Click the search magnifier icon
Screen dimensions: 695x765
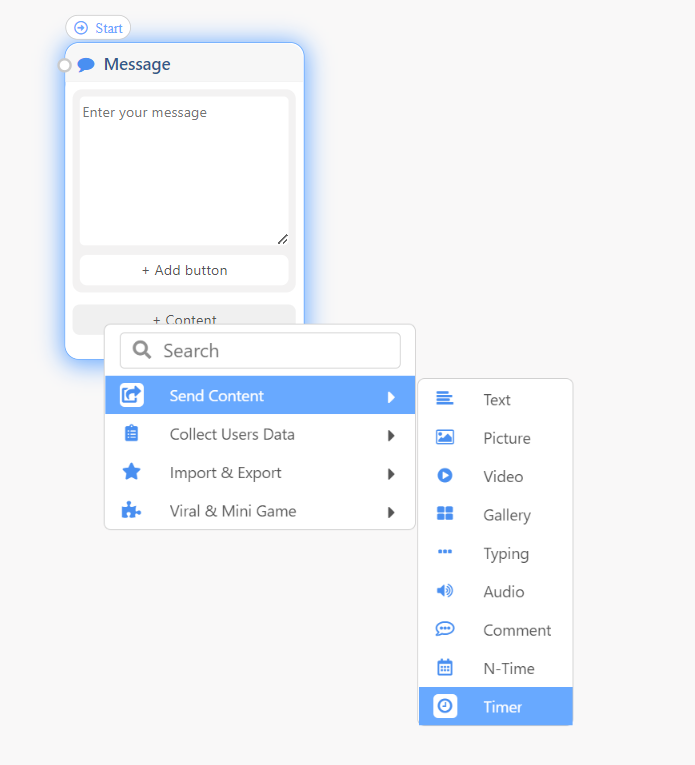click(142, 350)
